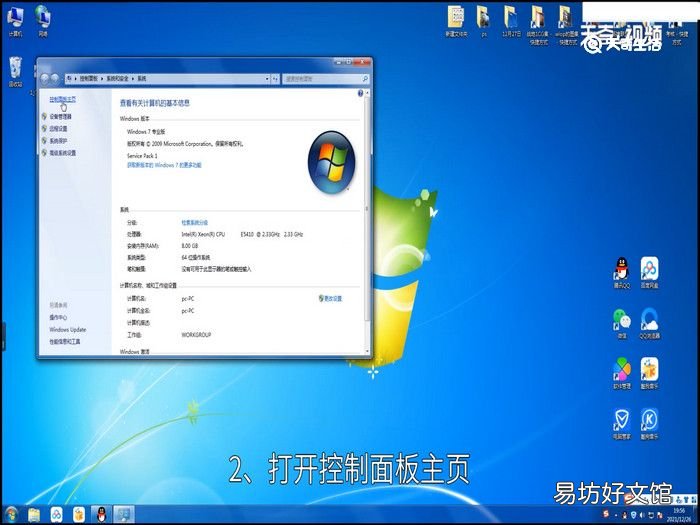Select 酷狗音乐 desktop shortcut

click(650, 424)
